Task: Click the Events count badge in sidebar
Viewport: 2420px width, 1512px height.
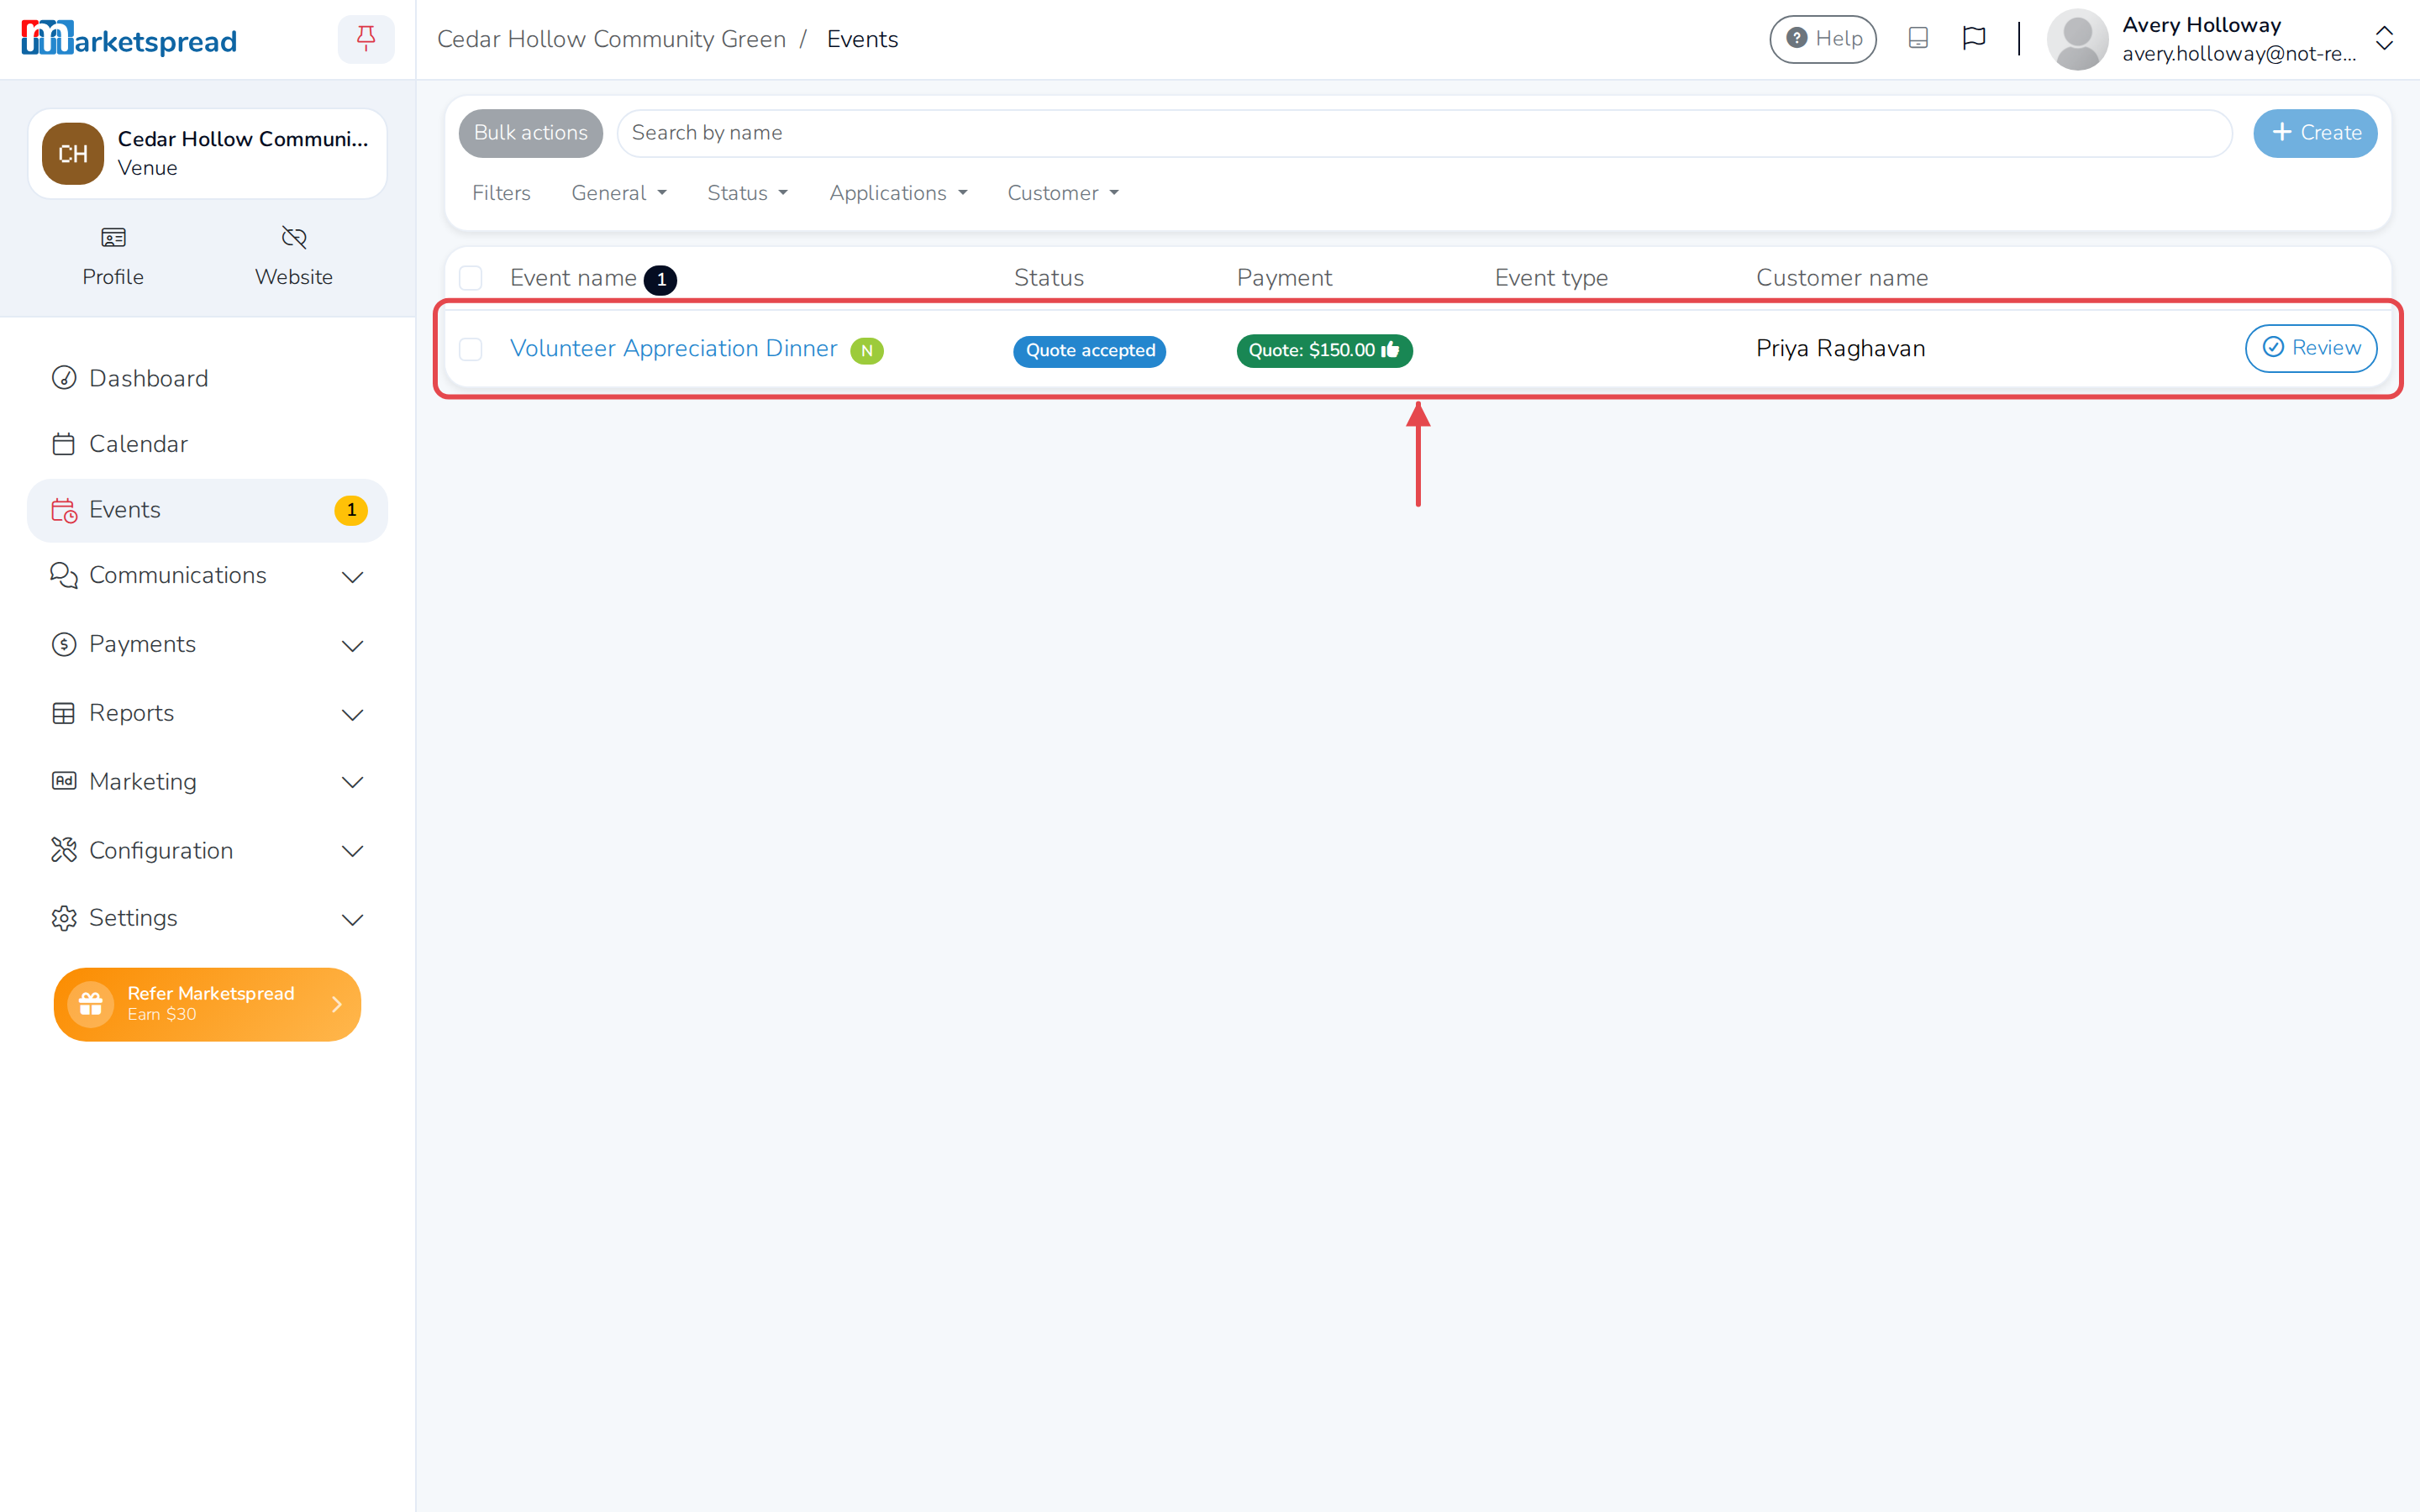Action: point(351,510)
